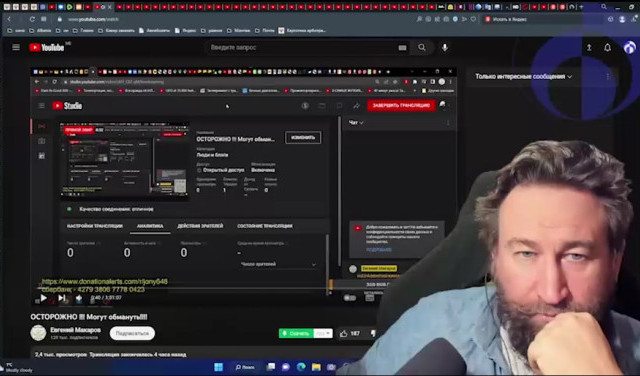The image size is (640, 376).
Task: Open the YouTube hamburger guide menu
Action: coord(16,47)
